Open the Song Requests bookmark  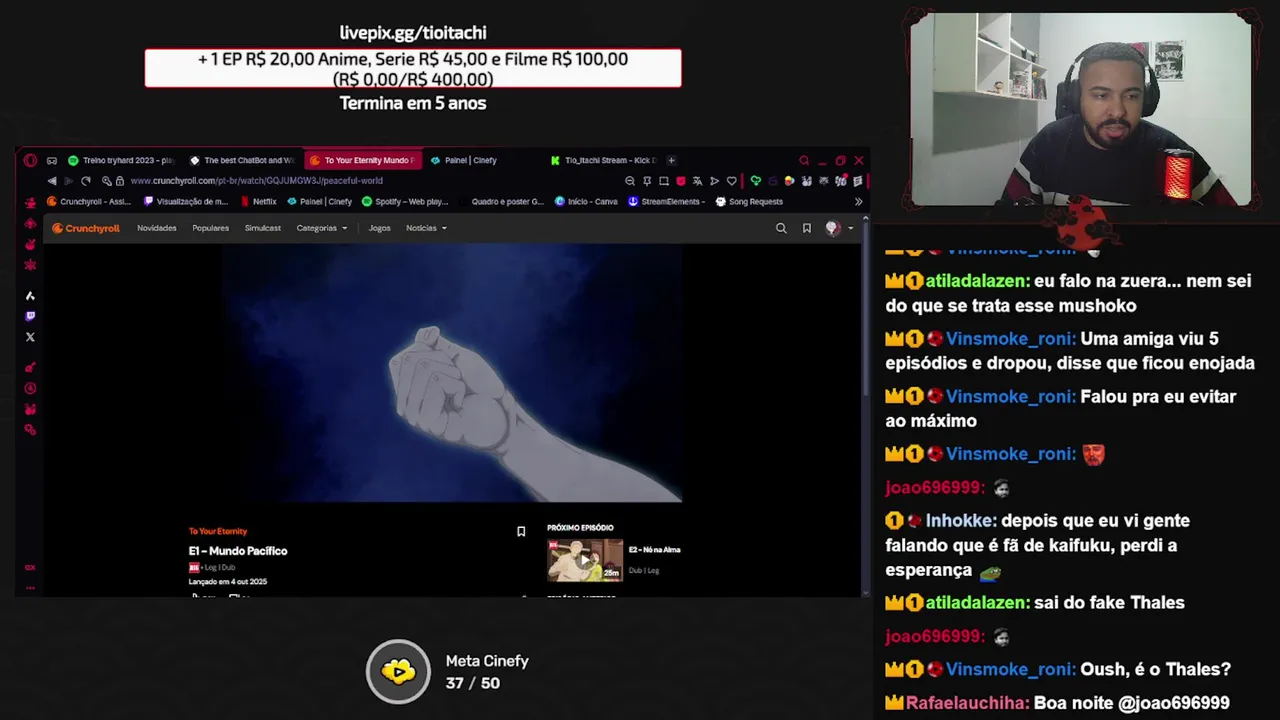(x=749, y=201)
